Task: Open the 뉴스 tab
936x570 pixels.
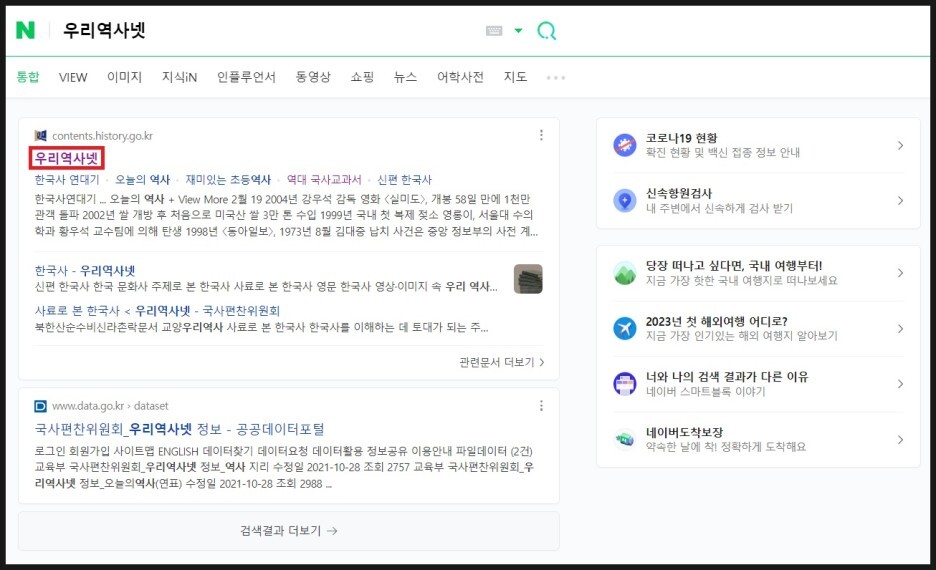Action: pyautogui.click(x=405, y=77)
